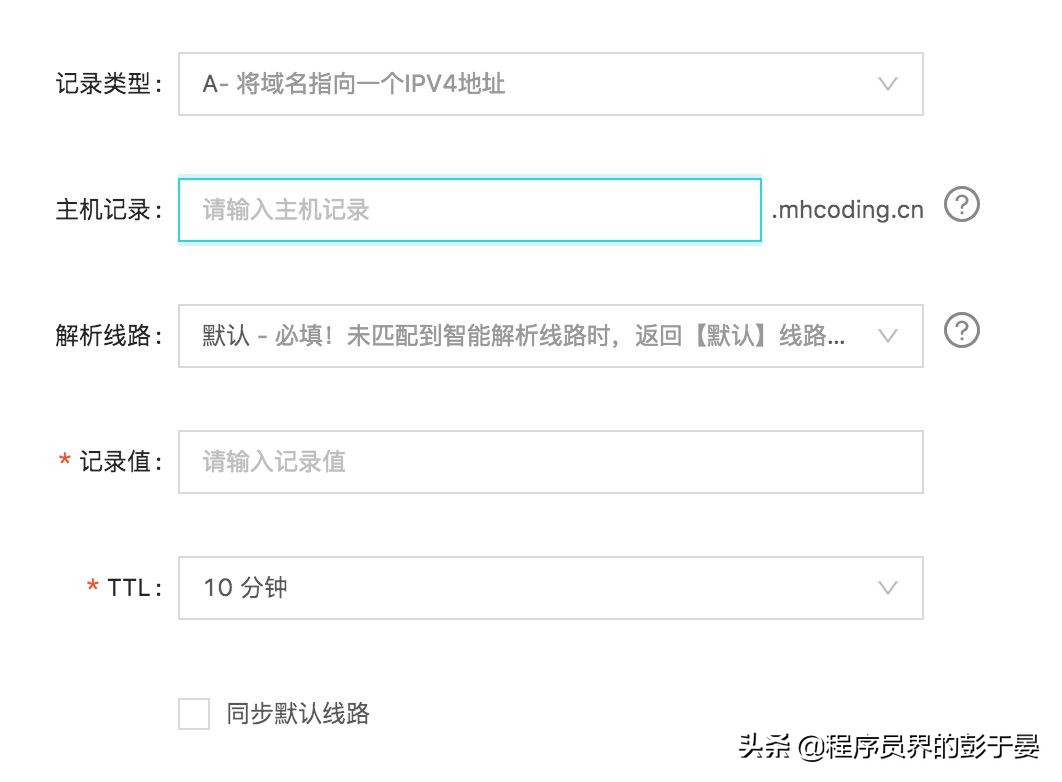
Task: Click the .mhcoding.cn domain suffix text
Action: (x=846, y=209)
